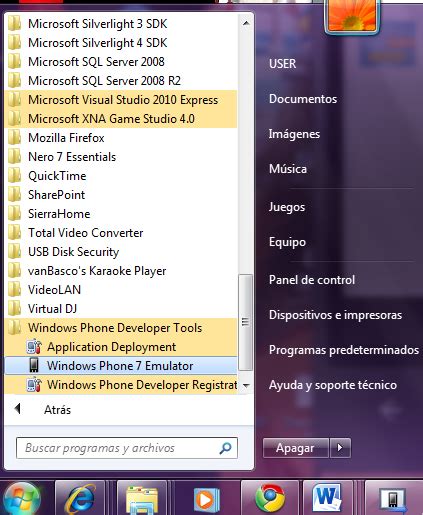The height and width of the screenshot is (515, 423).
Task: Open Equipo from Start menu
Action: coord(287,242)
